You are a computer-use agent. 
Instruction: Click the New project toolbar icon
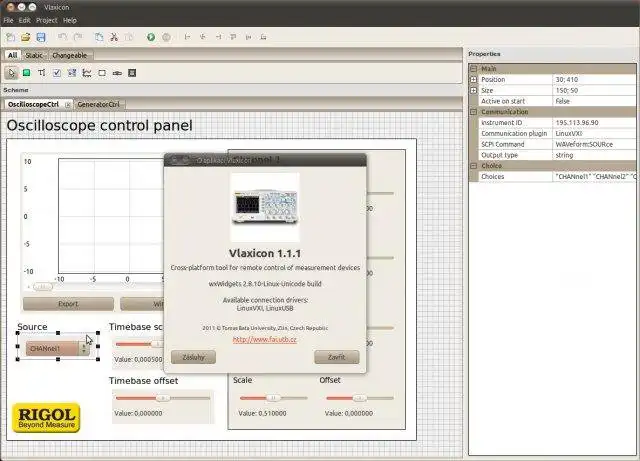[11, 37]
